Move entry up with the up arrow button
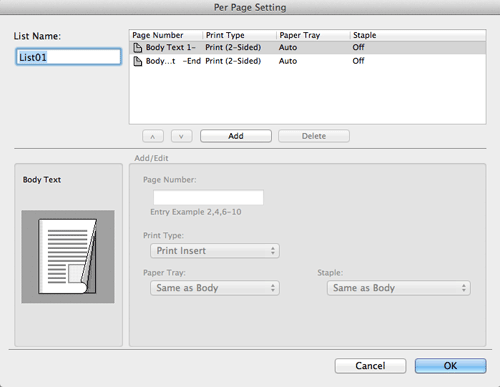The width and height of the screenshot is (500, 387). click(x=153, y=136)
